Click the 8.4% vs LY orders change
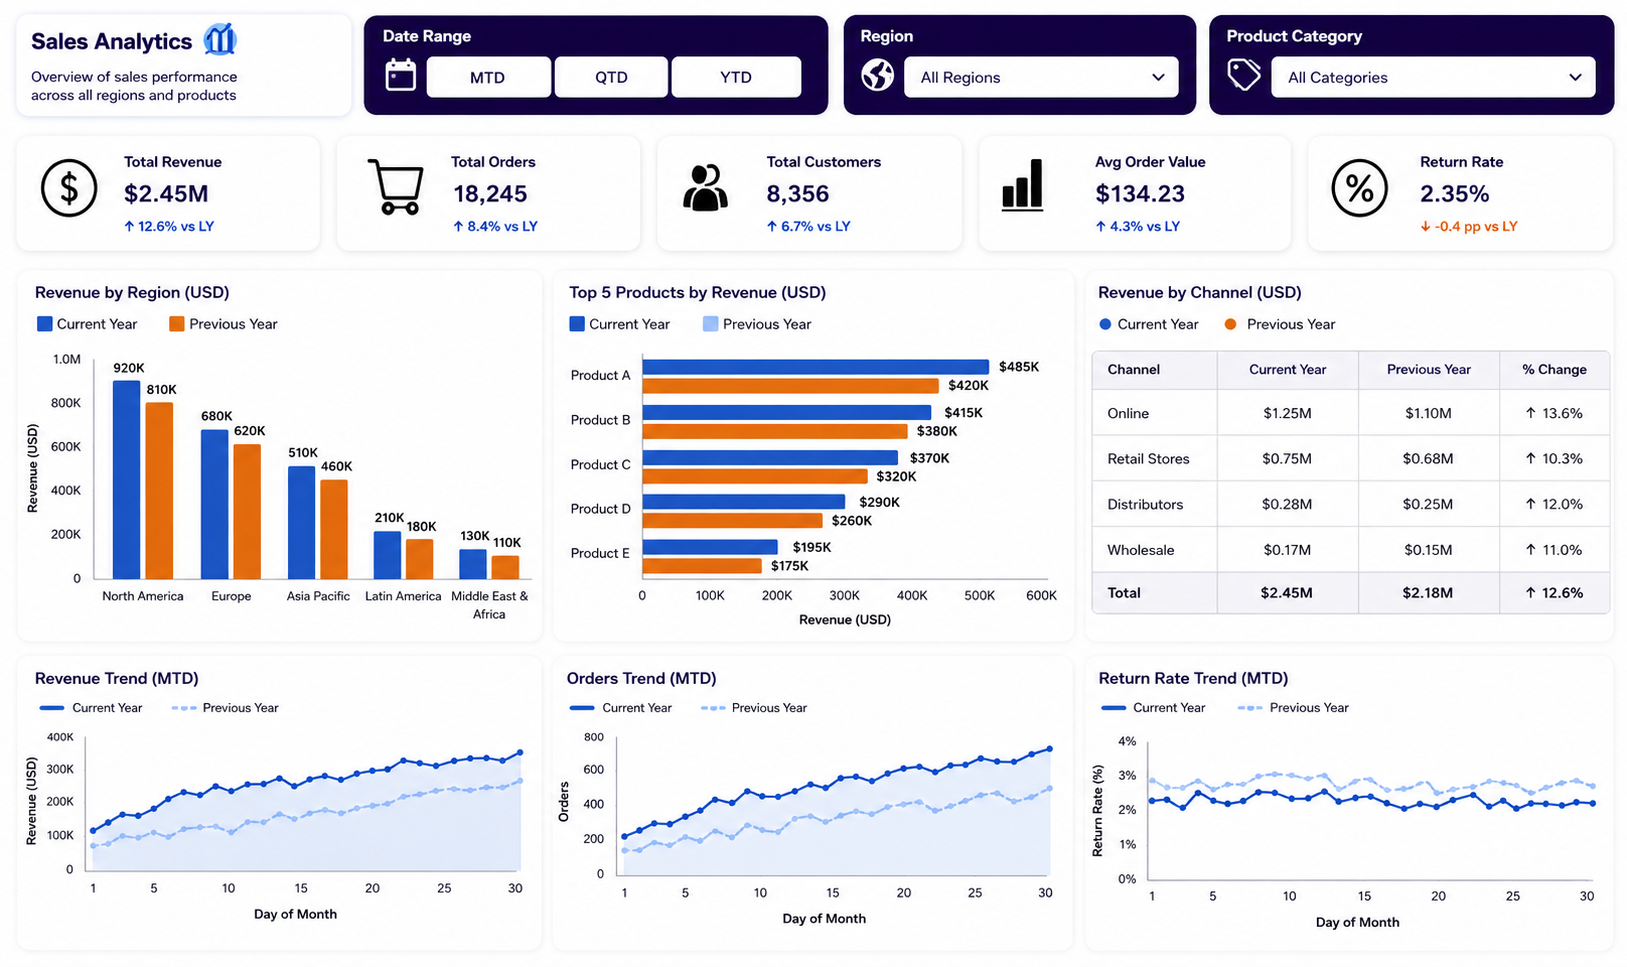Viewport: 1627px width, 967px height. [495, 226]
